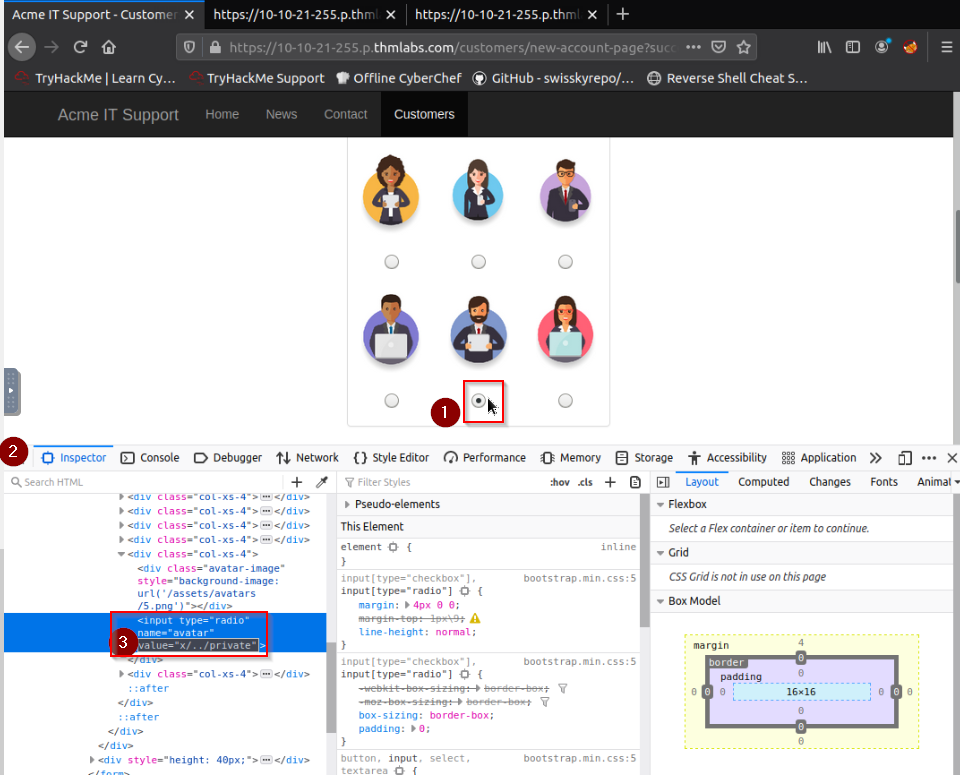Screen dimensions: 960x775
Task: Open the sidebar tabs overflow dropdown arrow
Action: pos(956,482)
